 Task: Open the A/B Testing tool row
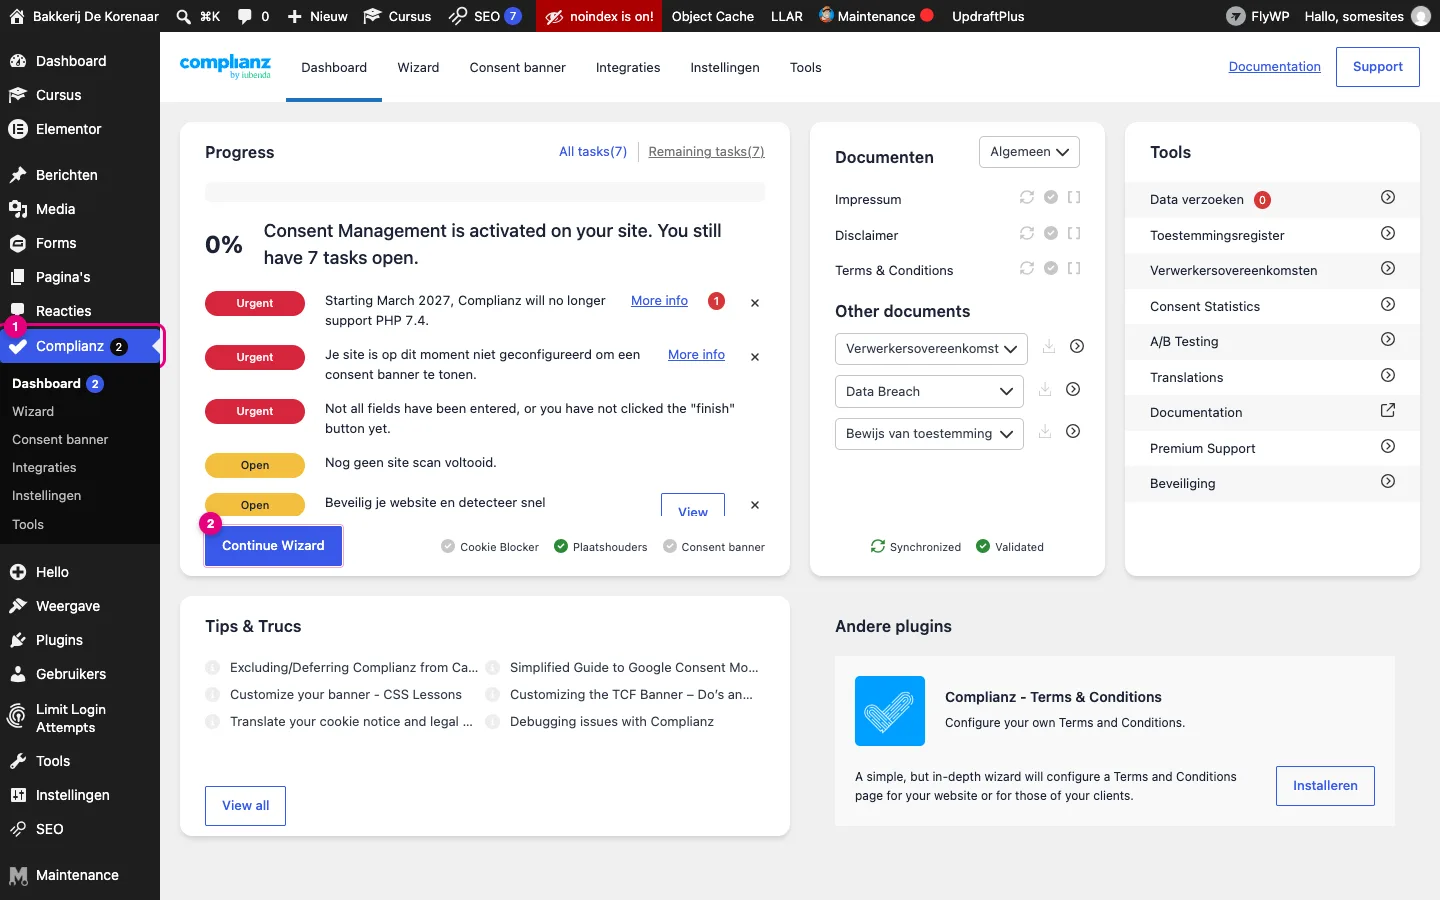pos(1272,341)
